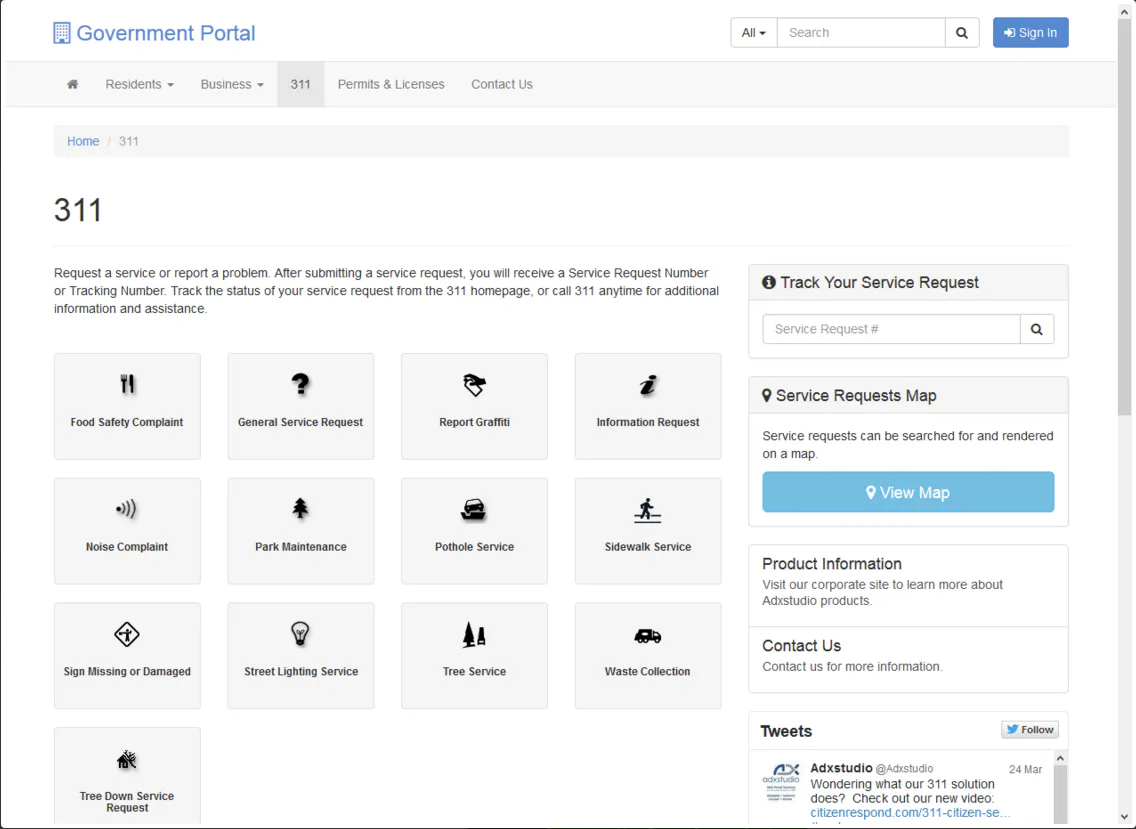The width and height of the screenshot is (1136, 829).
Task: Click the Tree Down Service Request label
Action: [x=127, y=801]
